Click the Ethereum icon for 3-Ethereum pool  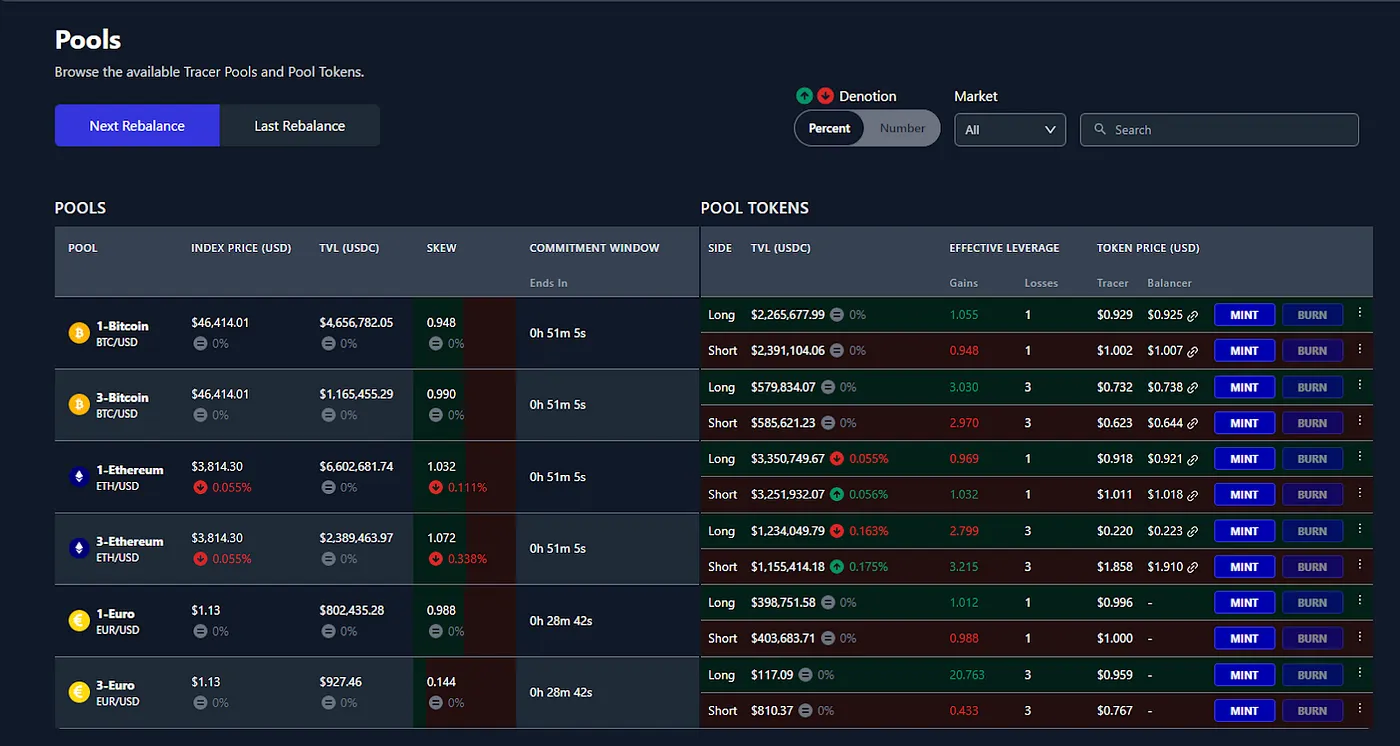(79, 549)
